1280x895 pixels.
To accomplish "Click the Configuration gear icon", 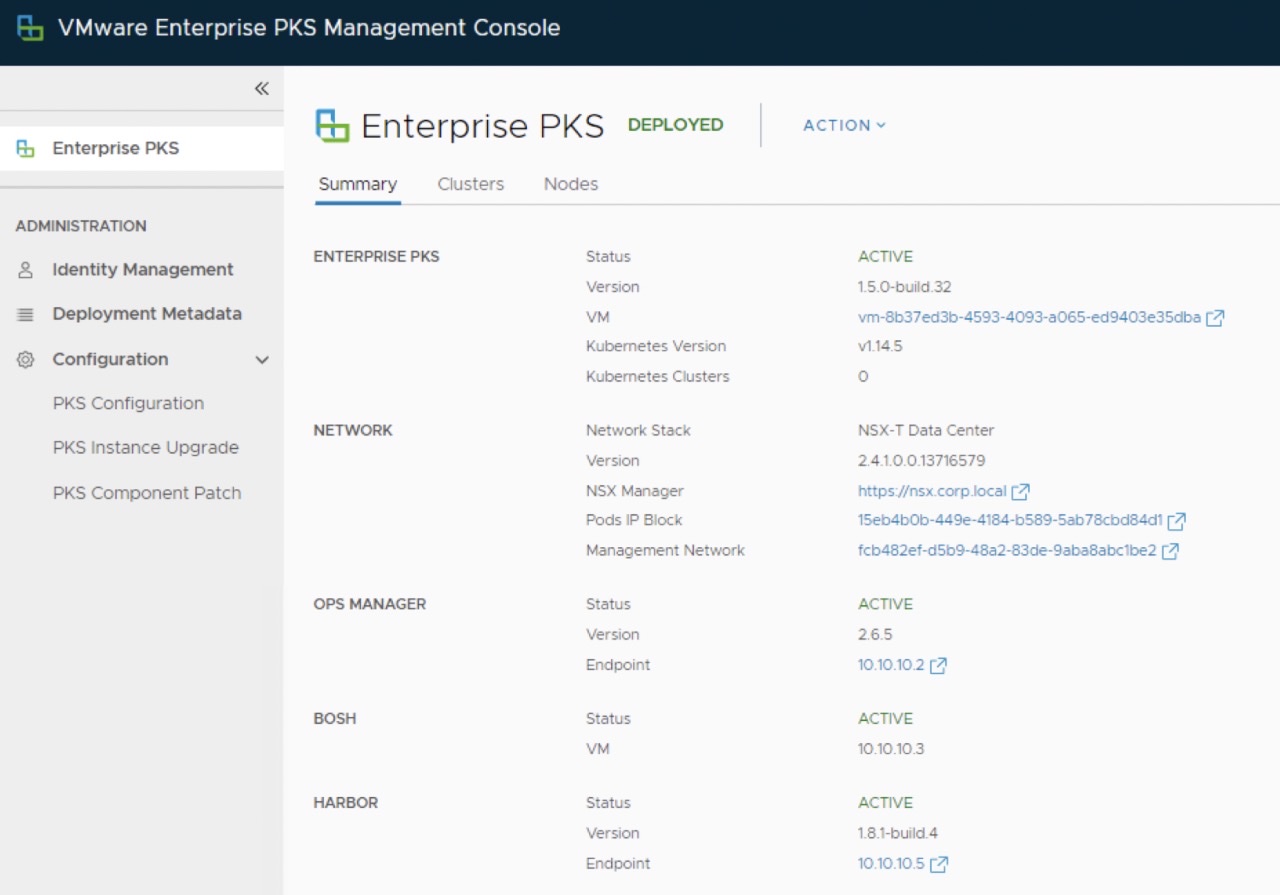I will point(26,360).
